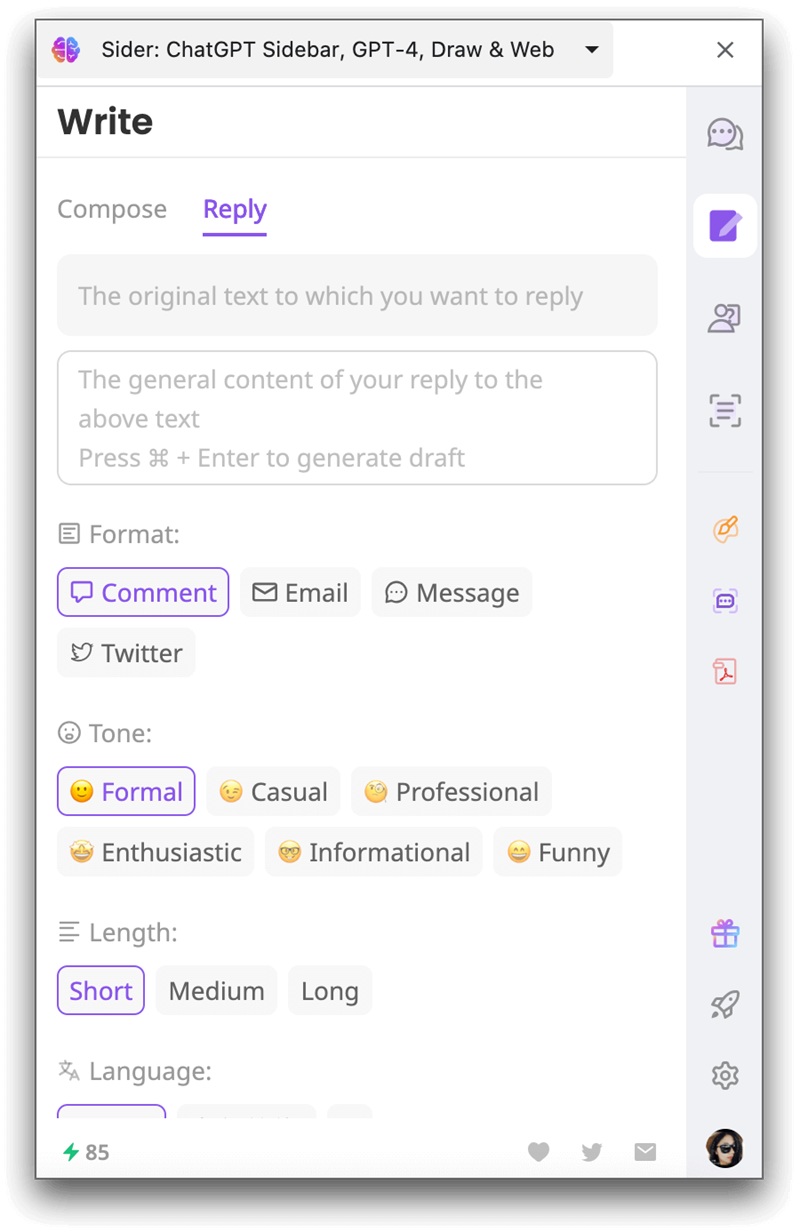Click the OCR text scan icon
800x1232 pixels.
click(x=725, y=410)
